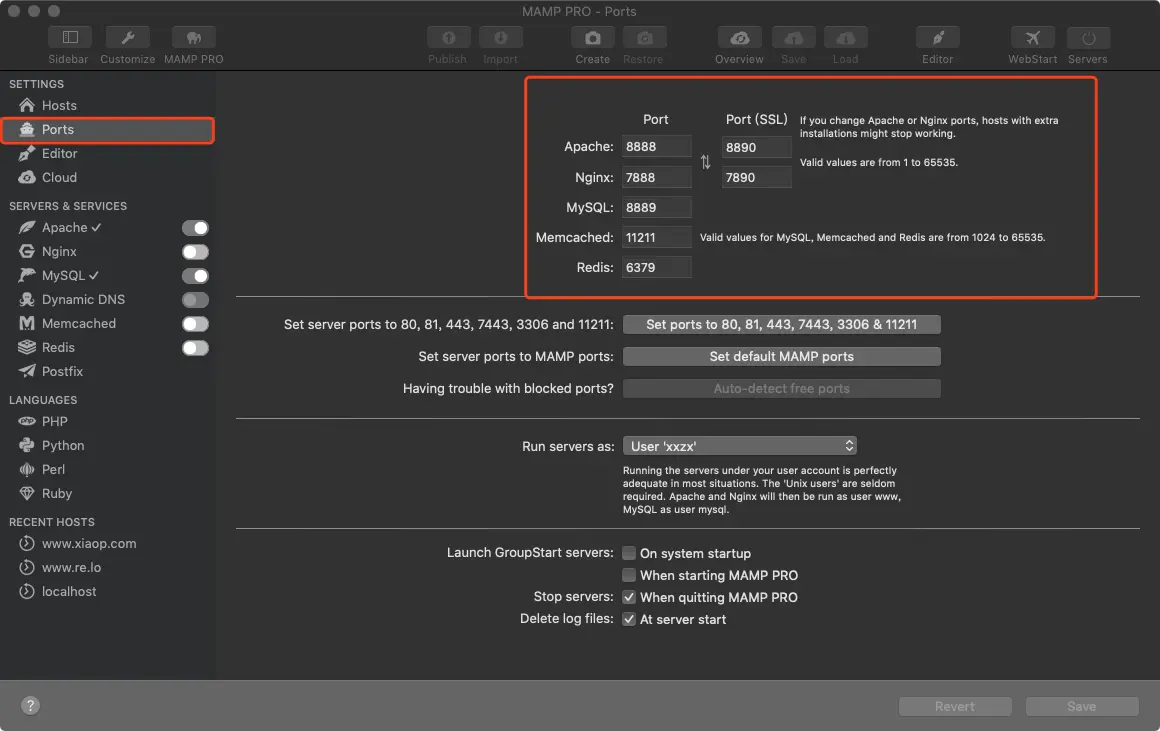Click the Restore snapshot icon
This screenshot has width=1160, height=731.
coord(644,38)
